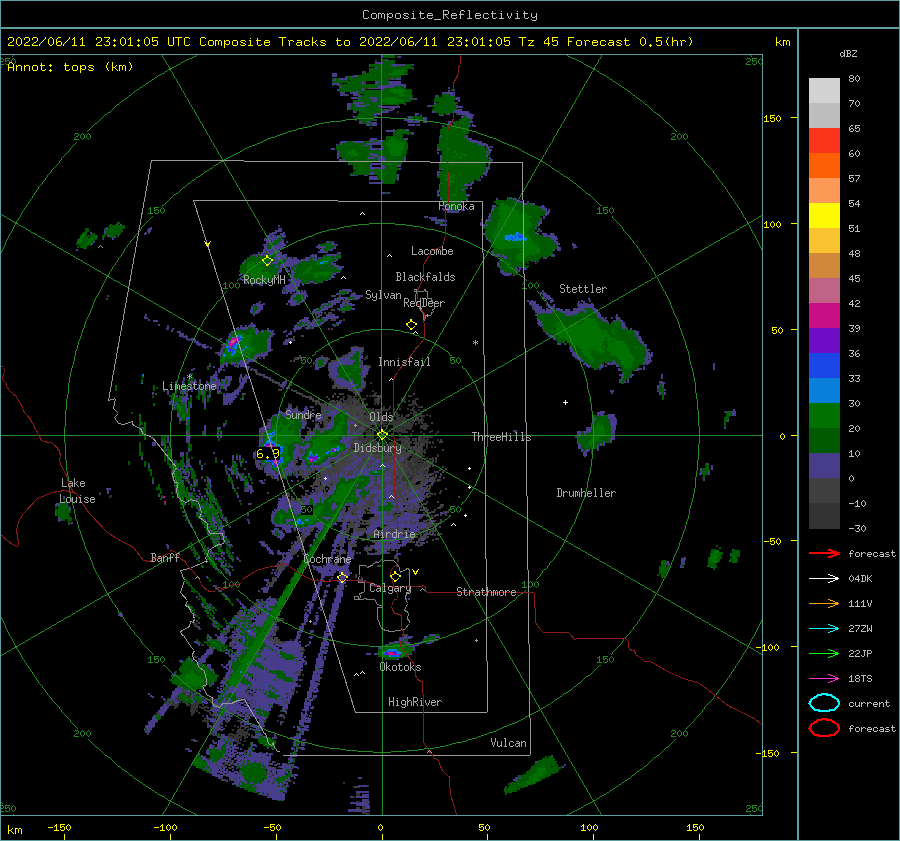Click the 'Annot: tops (km)' label
The height and width of the screenshot is (841, 900).
70,67
